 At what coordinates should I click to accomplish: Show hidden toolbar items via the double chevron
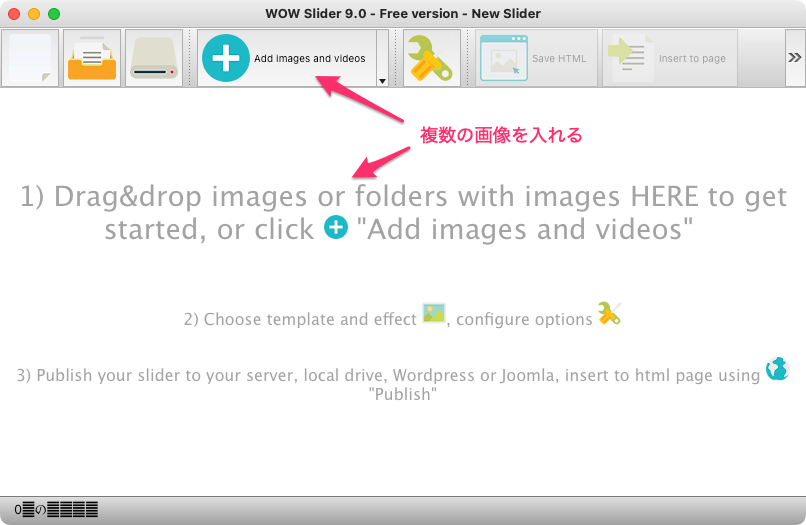pyautogui.click(x=794, y=58)
